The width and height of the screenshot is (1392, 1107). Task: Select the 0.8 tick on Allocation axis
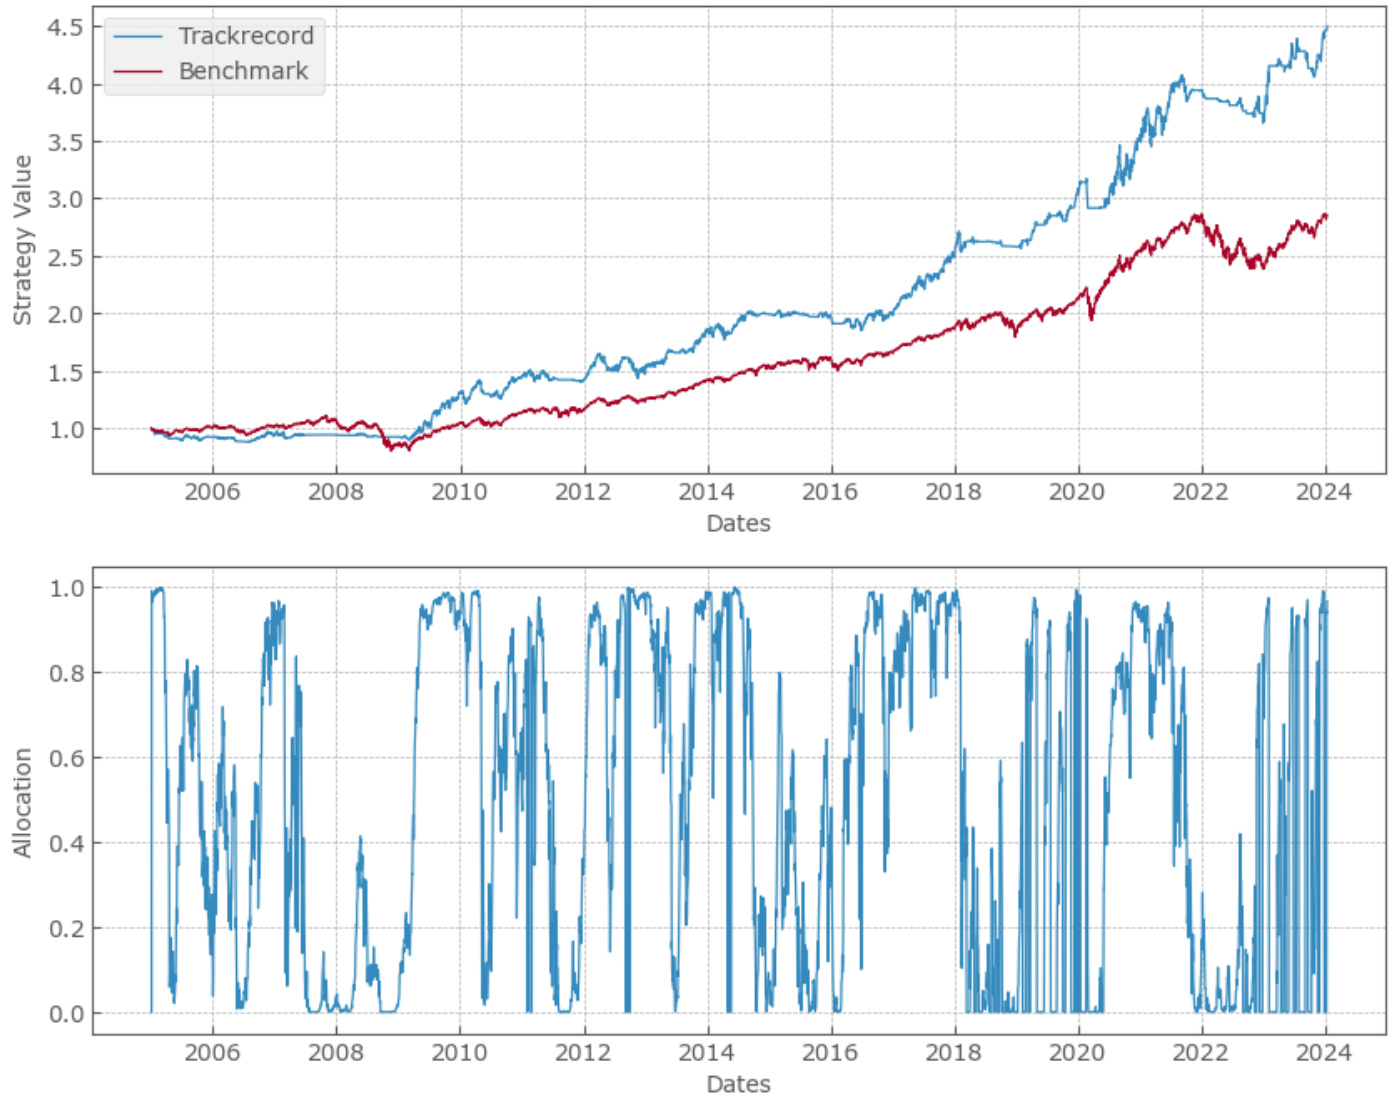[x=67, y=673]
